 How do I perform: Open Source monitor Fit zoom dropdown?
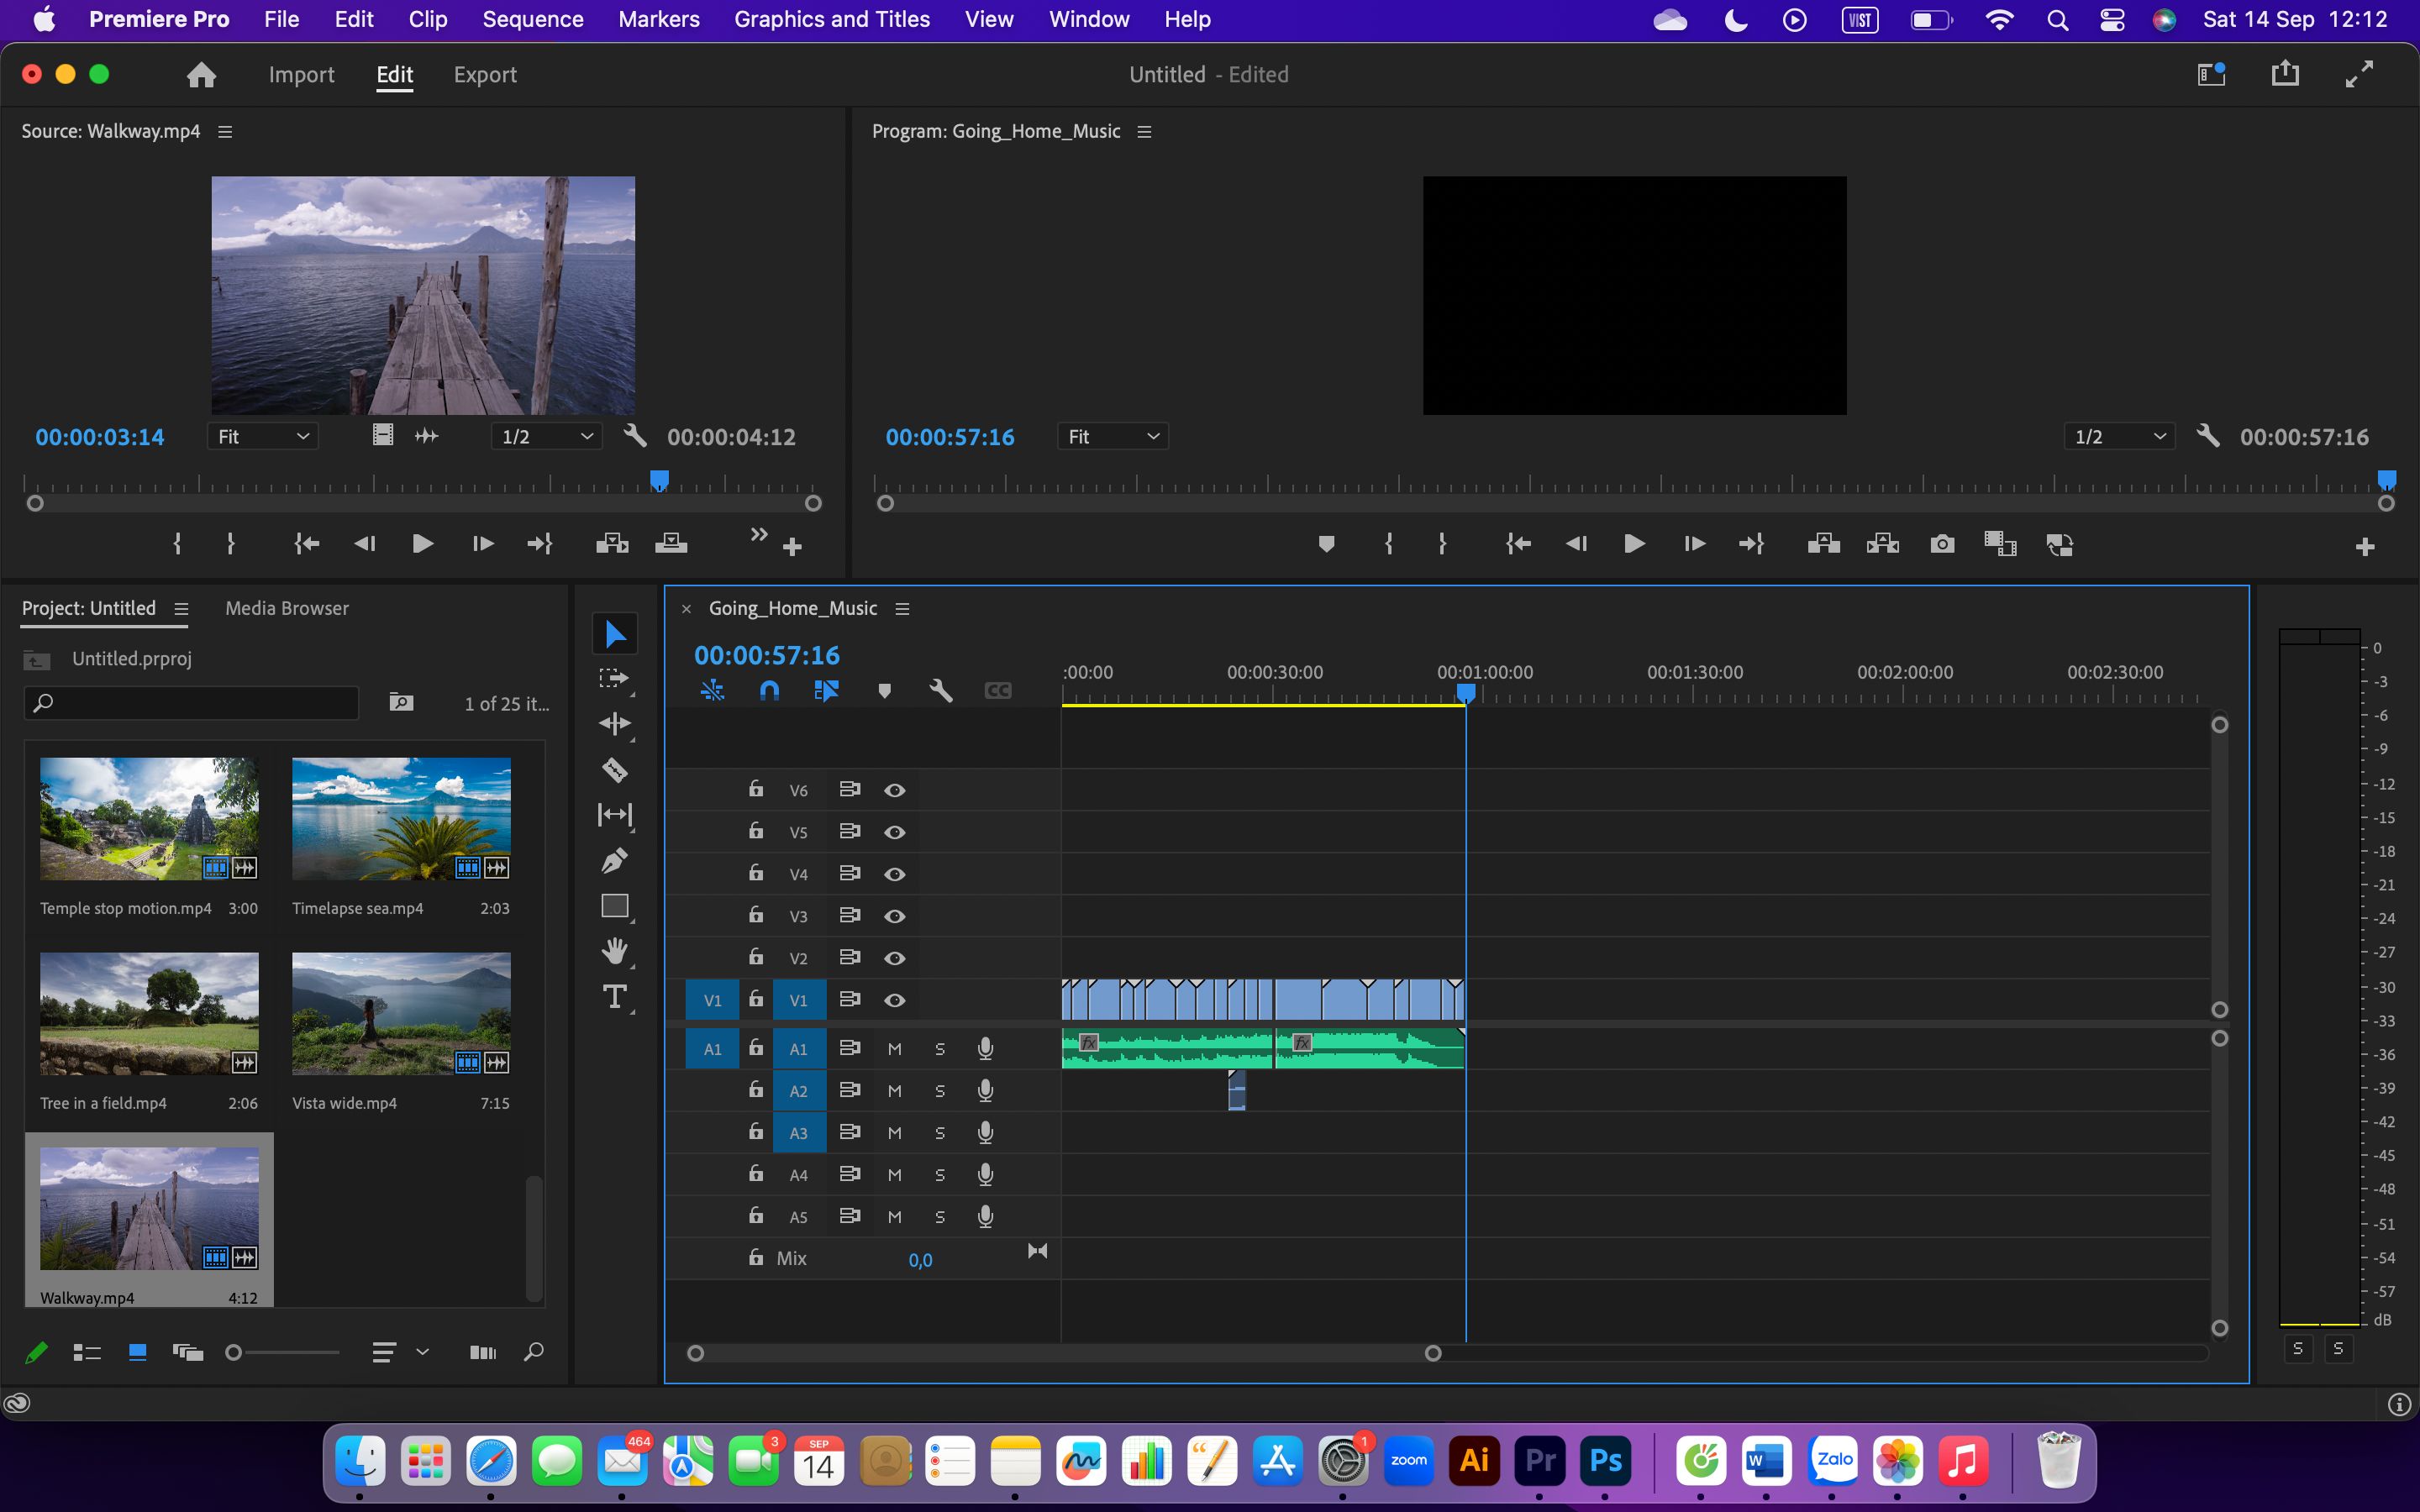tap(263, 437)
